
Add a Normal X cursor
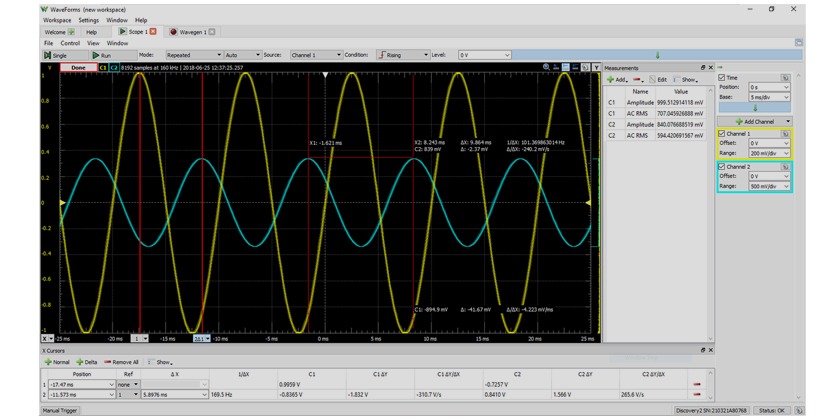click(x=57, y=362)
